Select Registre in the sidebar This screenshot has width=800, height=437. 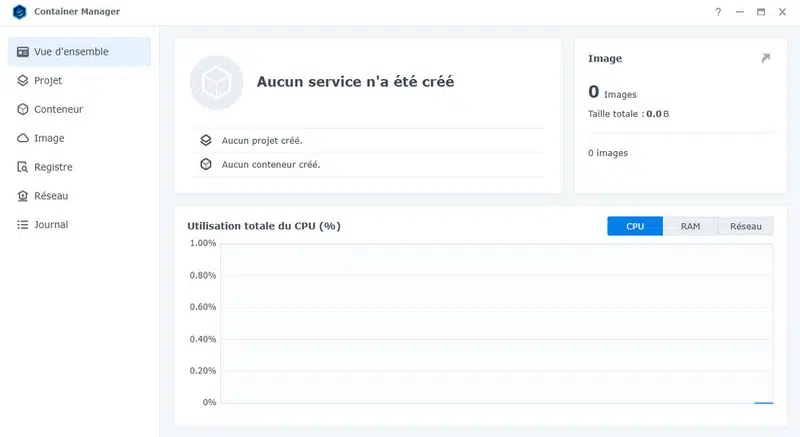pyautogui.click(x=53, y=167)
